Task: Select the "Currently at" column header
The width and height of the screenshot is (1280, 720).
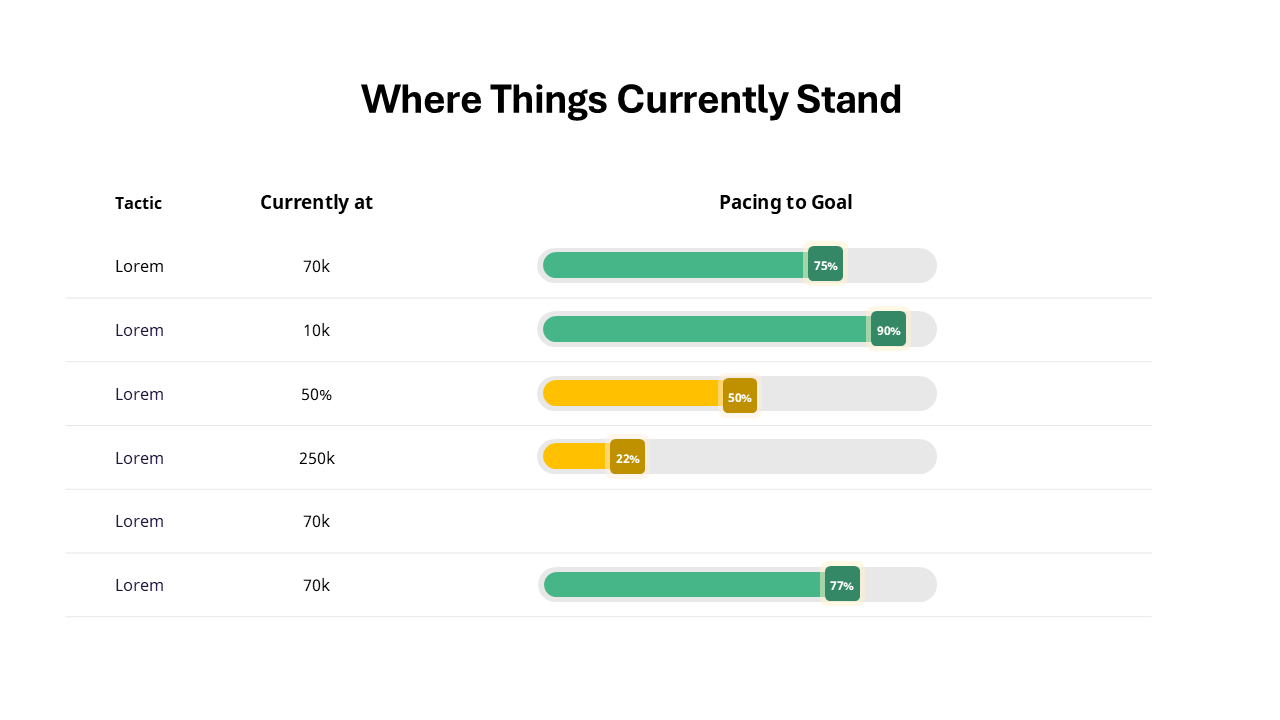Action: [316, 202]
